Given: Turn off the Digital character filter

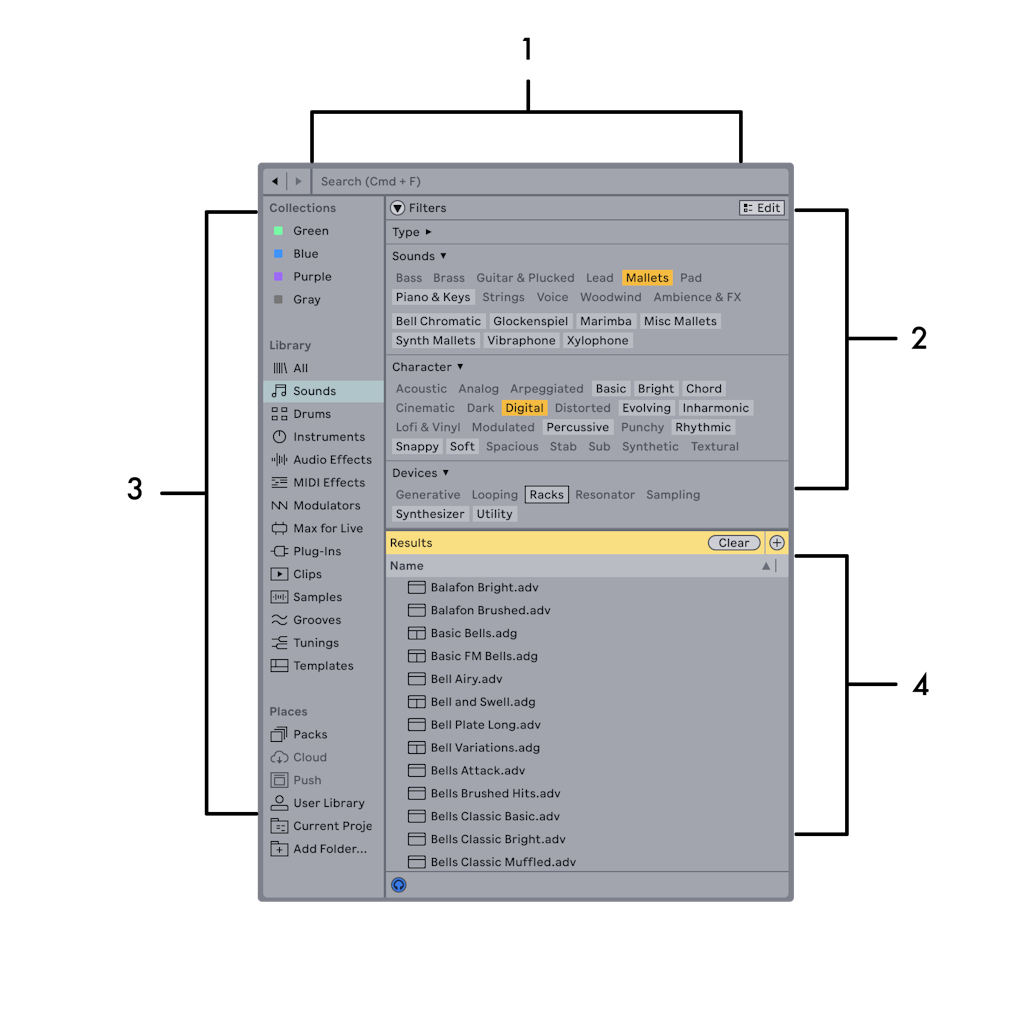Looking at the screenshot, I should click(524, 407).
